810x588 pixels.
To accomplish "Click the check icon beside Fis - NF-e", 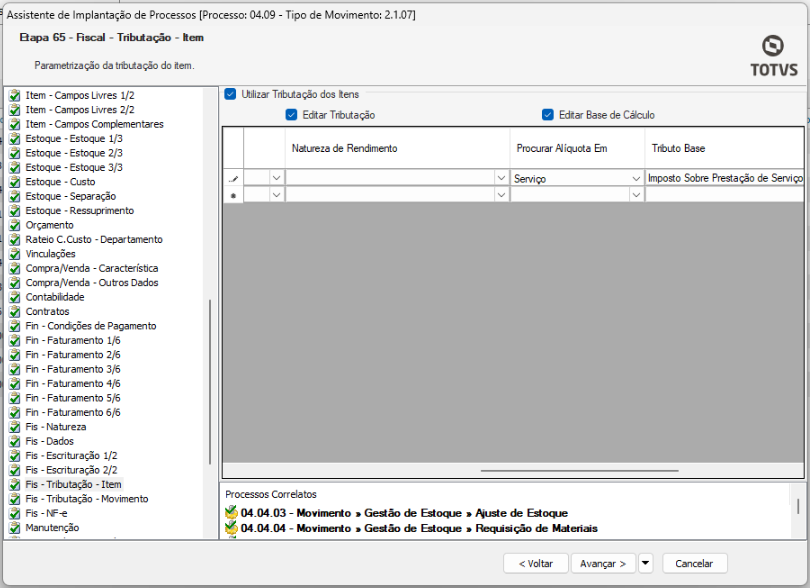I will 14,514.
